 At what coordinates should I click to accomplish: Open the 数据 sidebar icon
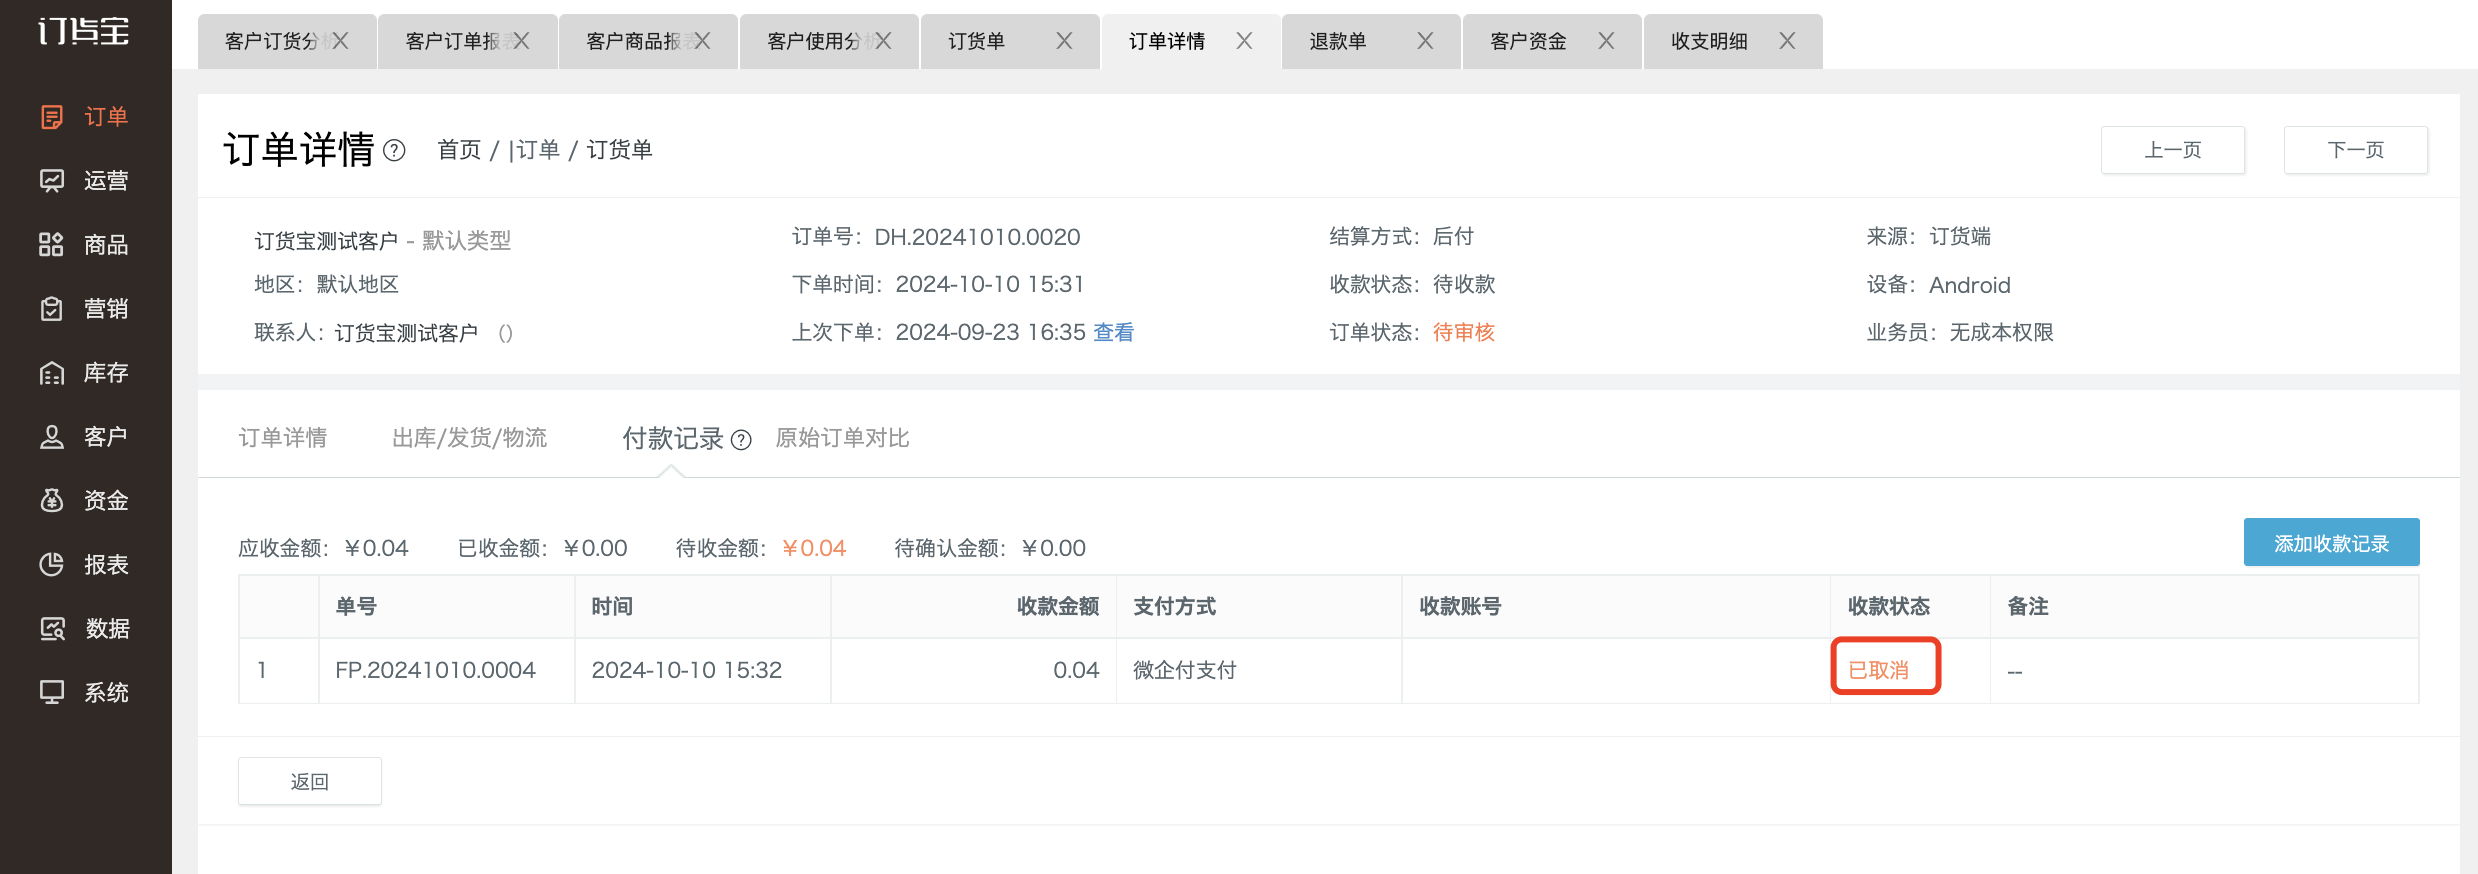52,629
